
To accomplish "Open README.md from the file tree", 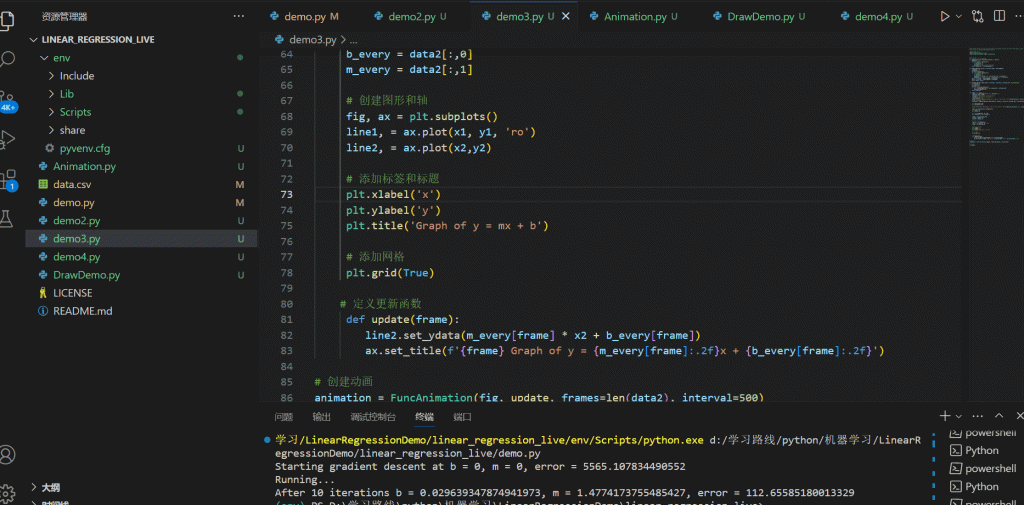I will pyautogui.click(x=82, y=311).
